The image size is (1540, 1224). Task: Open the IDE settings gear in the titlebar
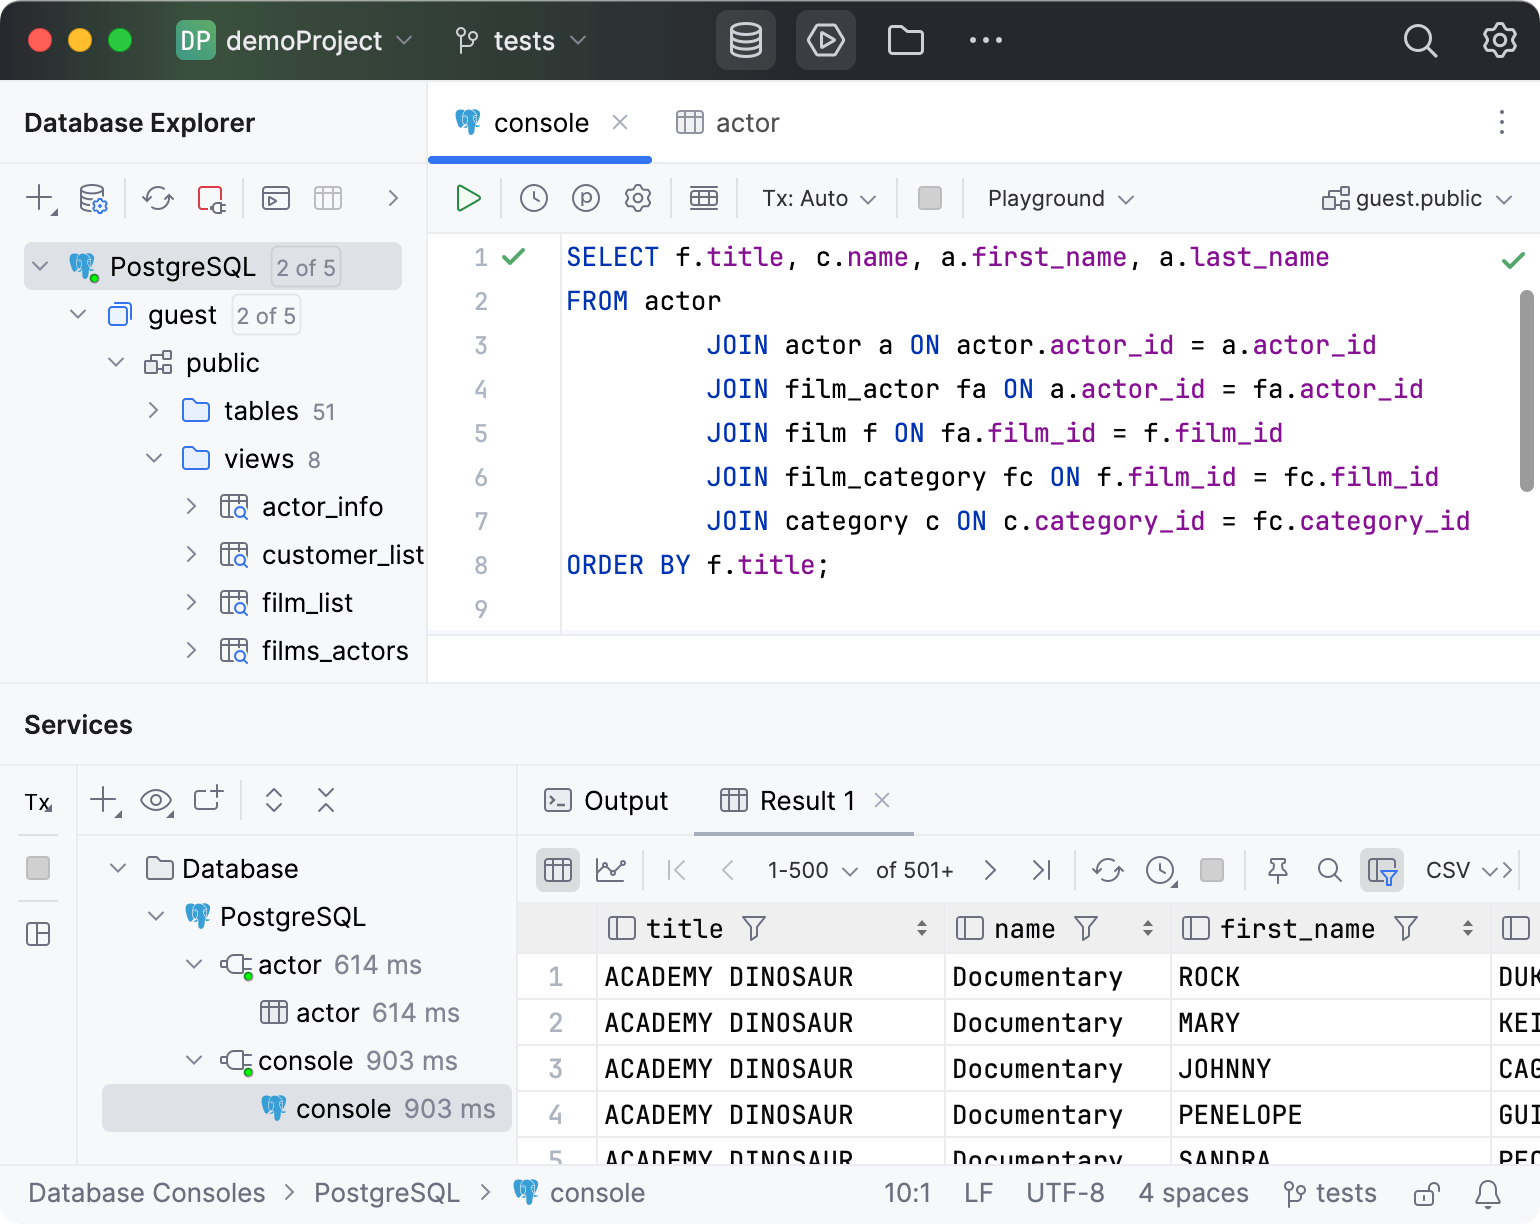(1498, 41)
